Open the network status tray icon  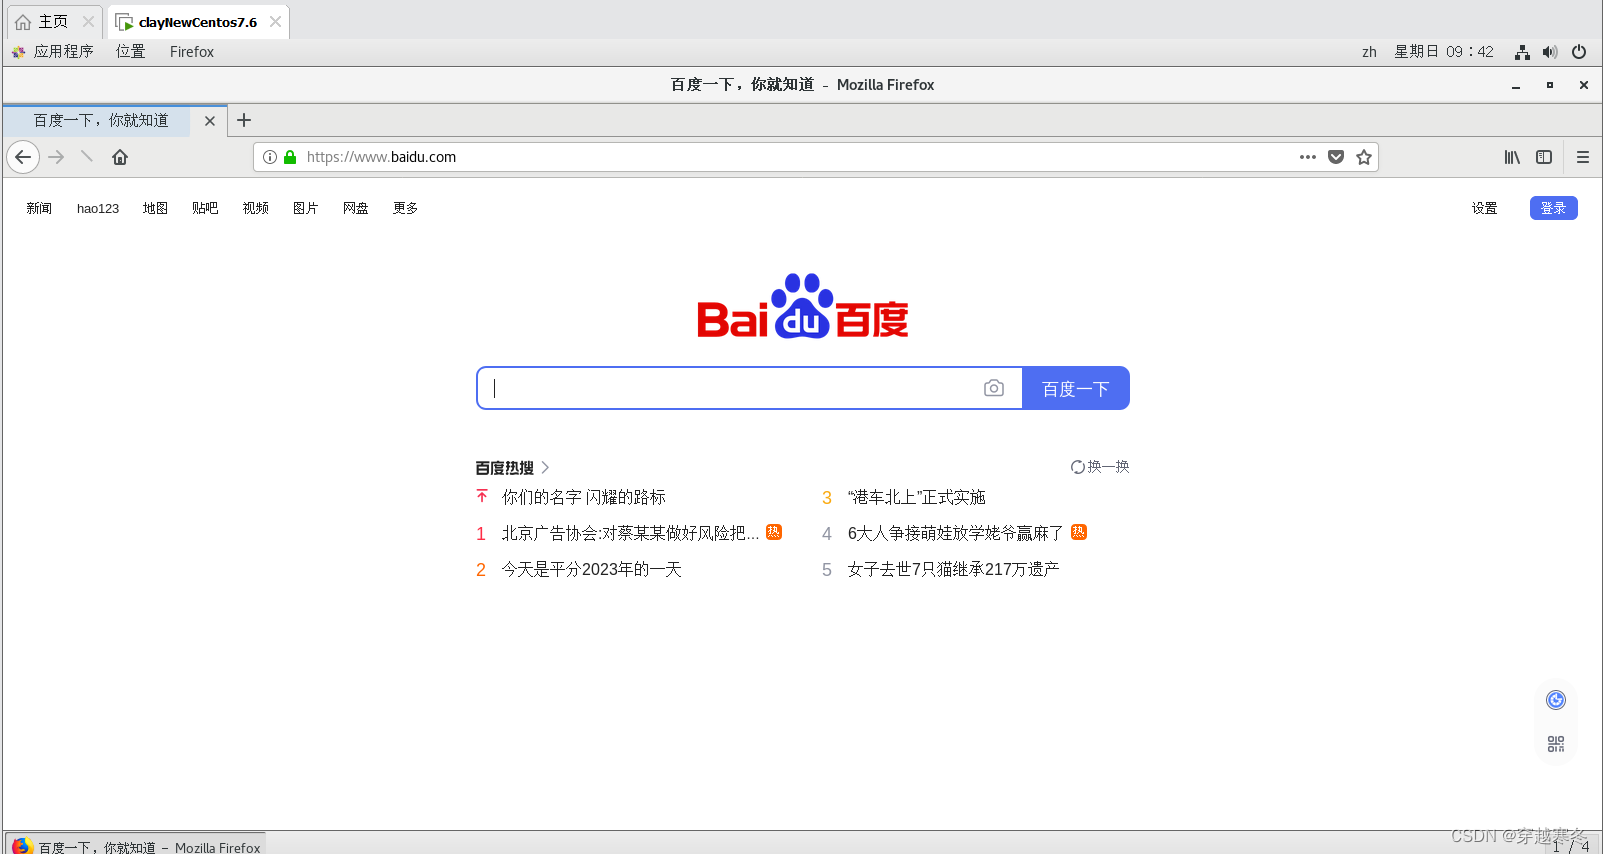tap(1522, 52)
